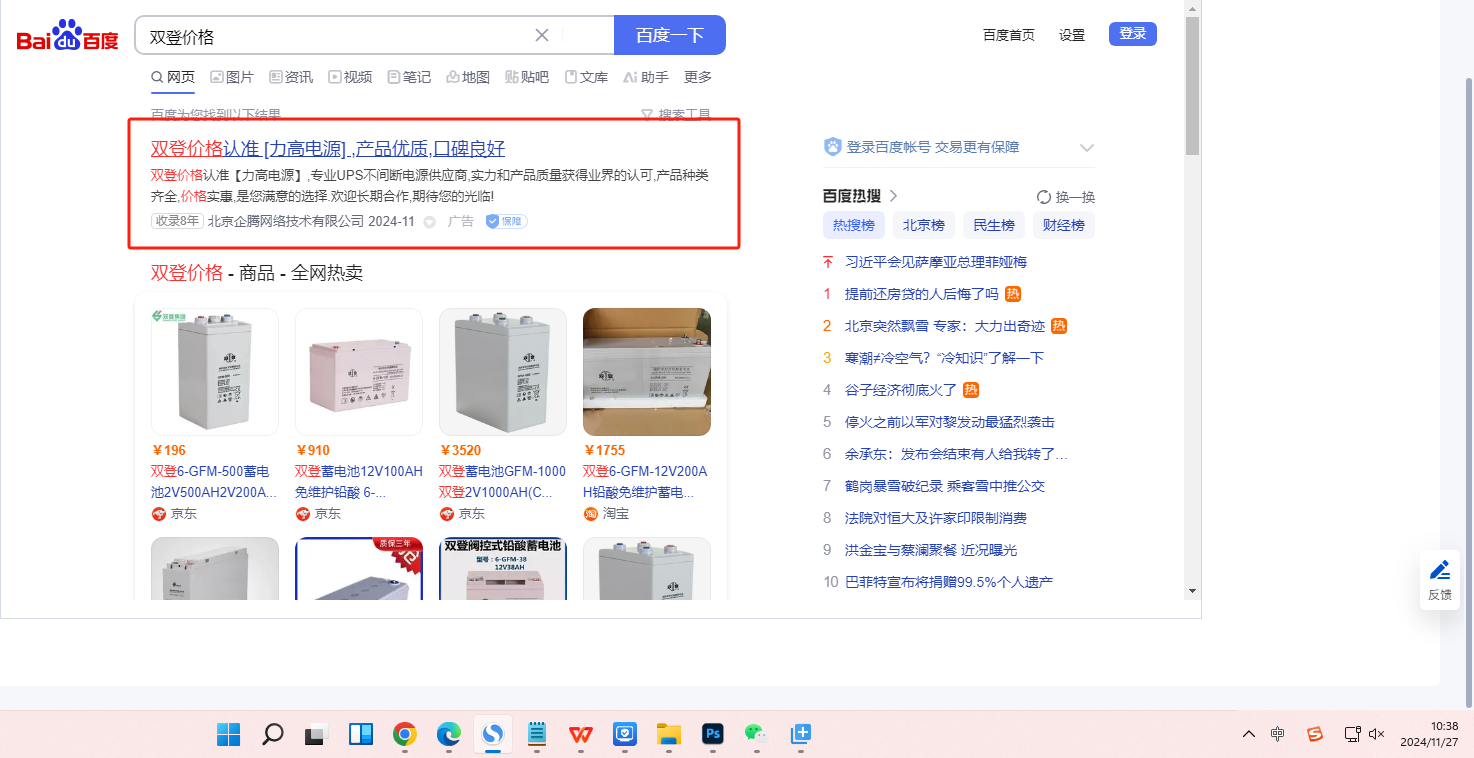
Task: Open the ￥1755 双登6-GFM-12V200A Taobao product link
Action: click(647, 481)
